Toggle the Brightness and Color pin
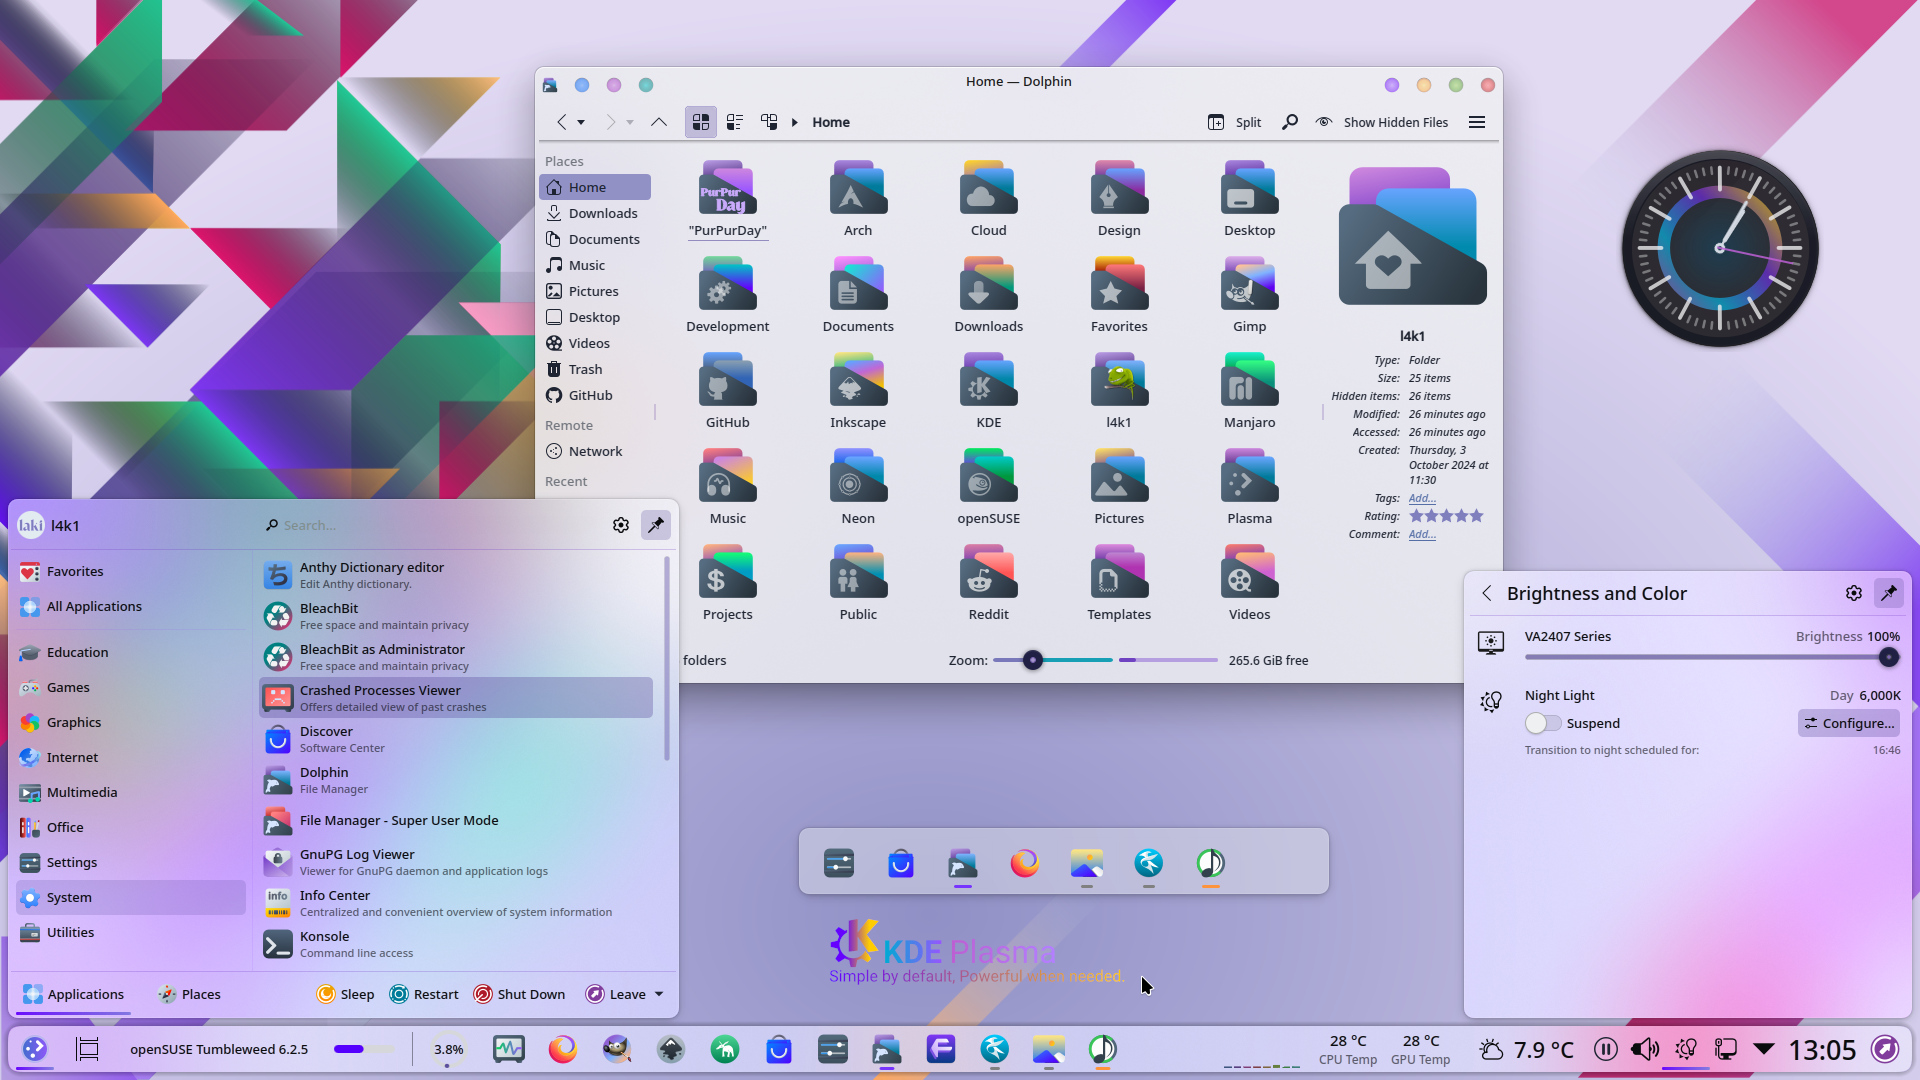 pyautogui.click(x=1889, y=593)
